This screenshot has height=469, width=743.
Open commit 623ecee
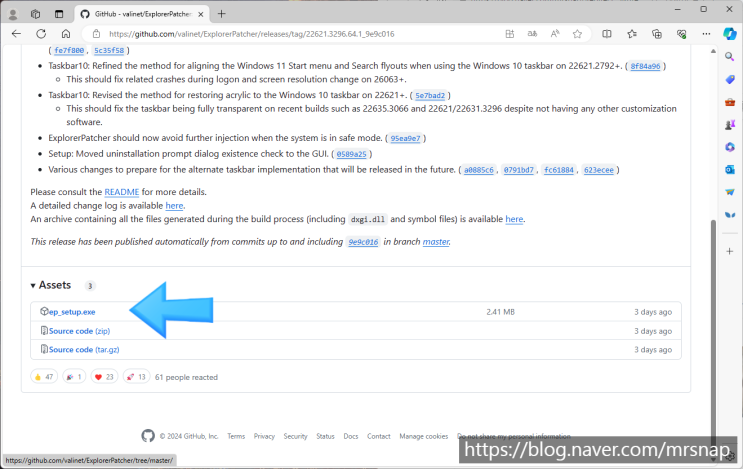pyautogui.click(x=598, y=170)
